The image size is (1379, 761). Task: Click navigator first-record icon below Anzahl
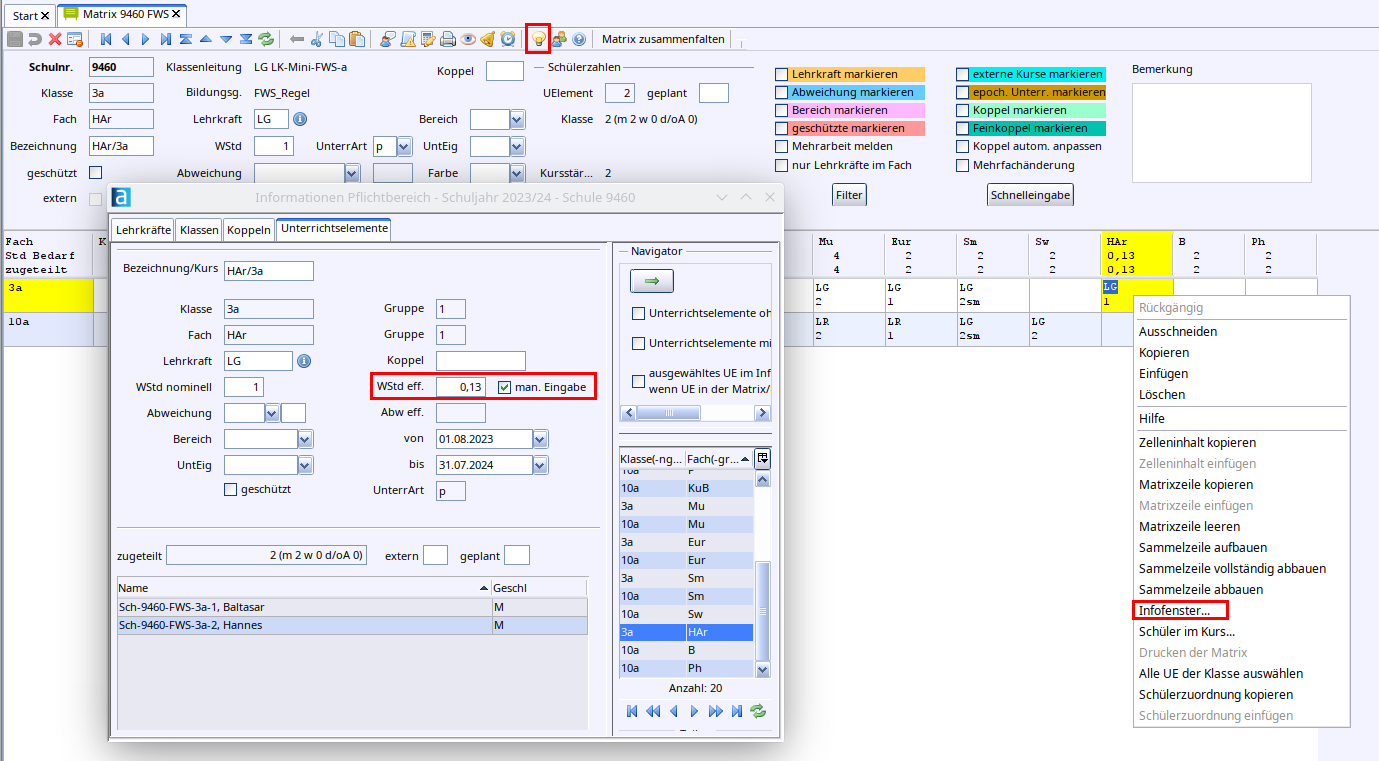coord(632,711)
